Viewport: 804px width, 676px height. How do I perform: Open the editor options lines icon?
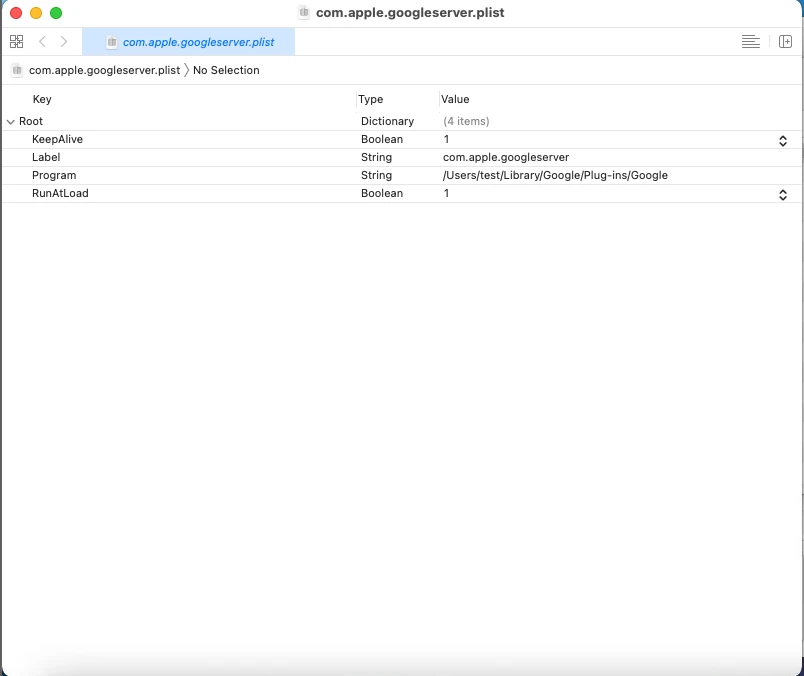click(751, 42)
